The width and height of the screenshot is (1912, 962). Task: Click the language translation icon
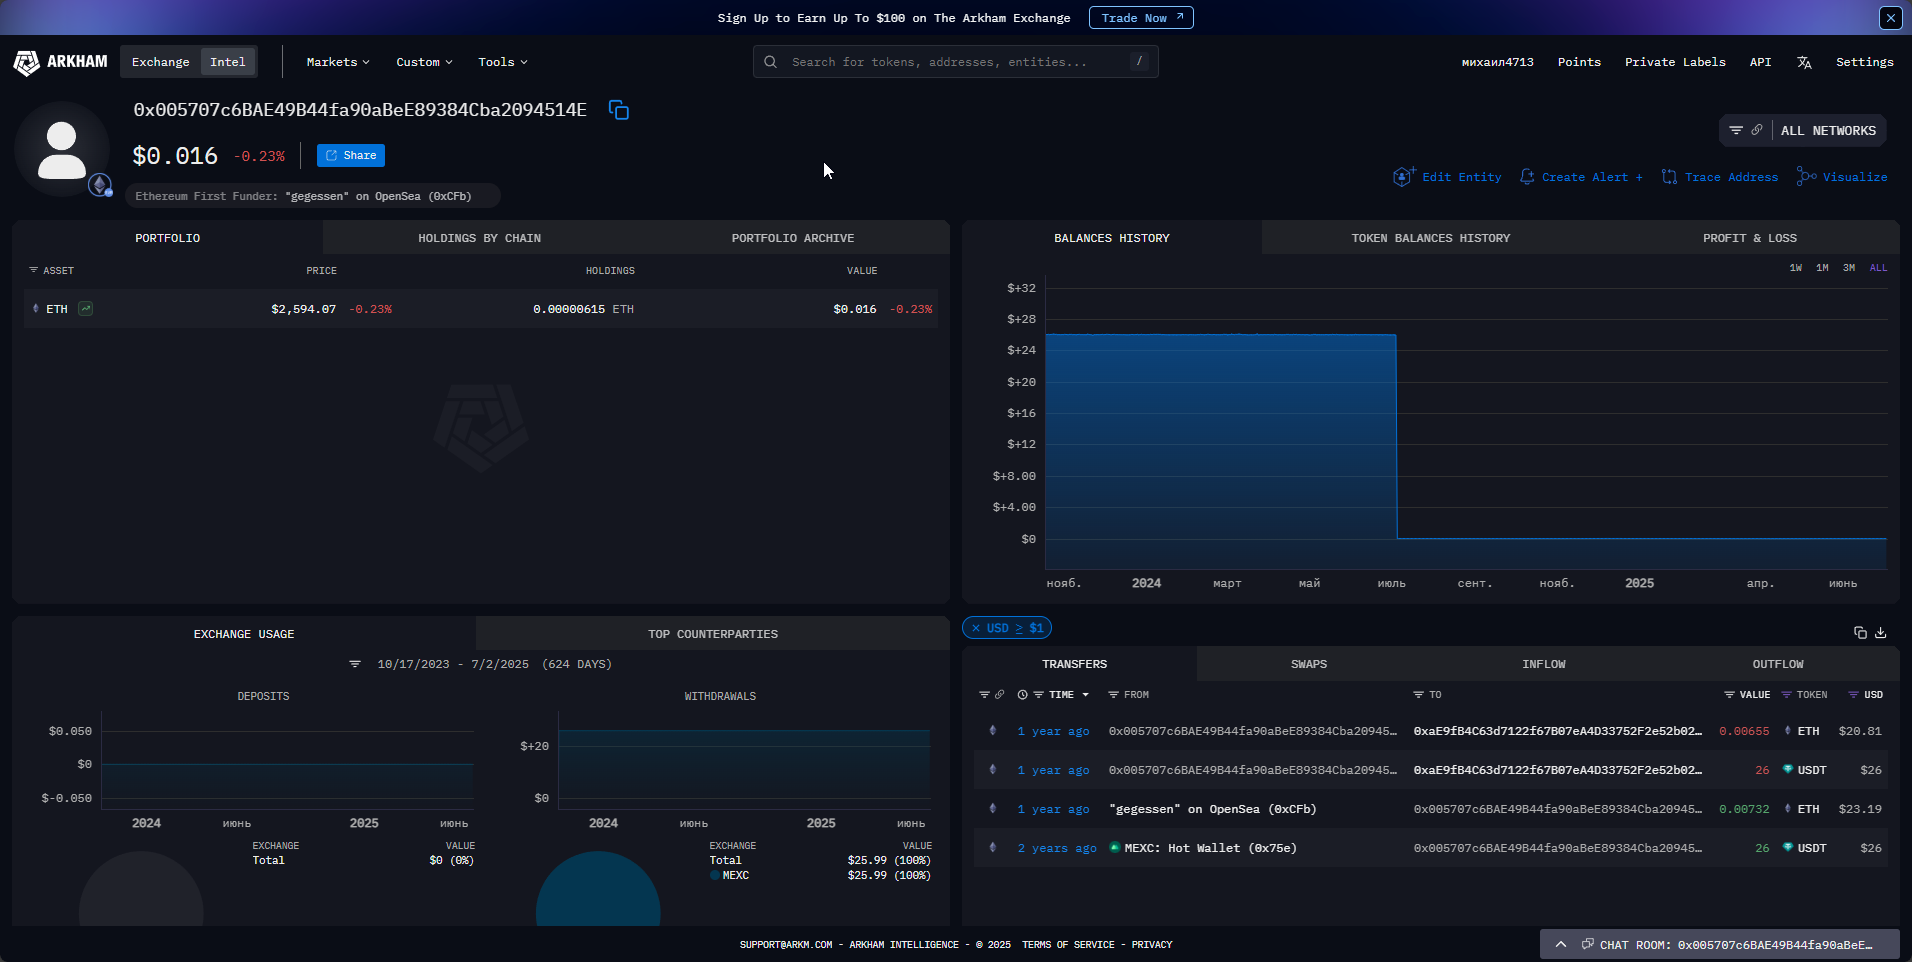pyautogui.click(x=1804, y=62)
